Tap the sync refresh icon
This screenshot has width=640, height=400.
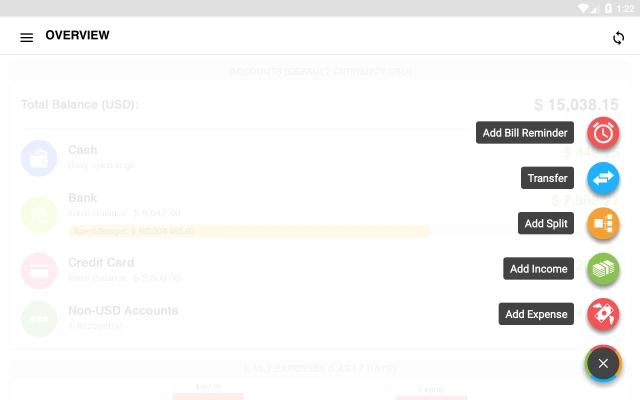pyautogui.click(x=618, y=38)
